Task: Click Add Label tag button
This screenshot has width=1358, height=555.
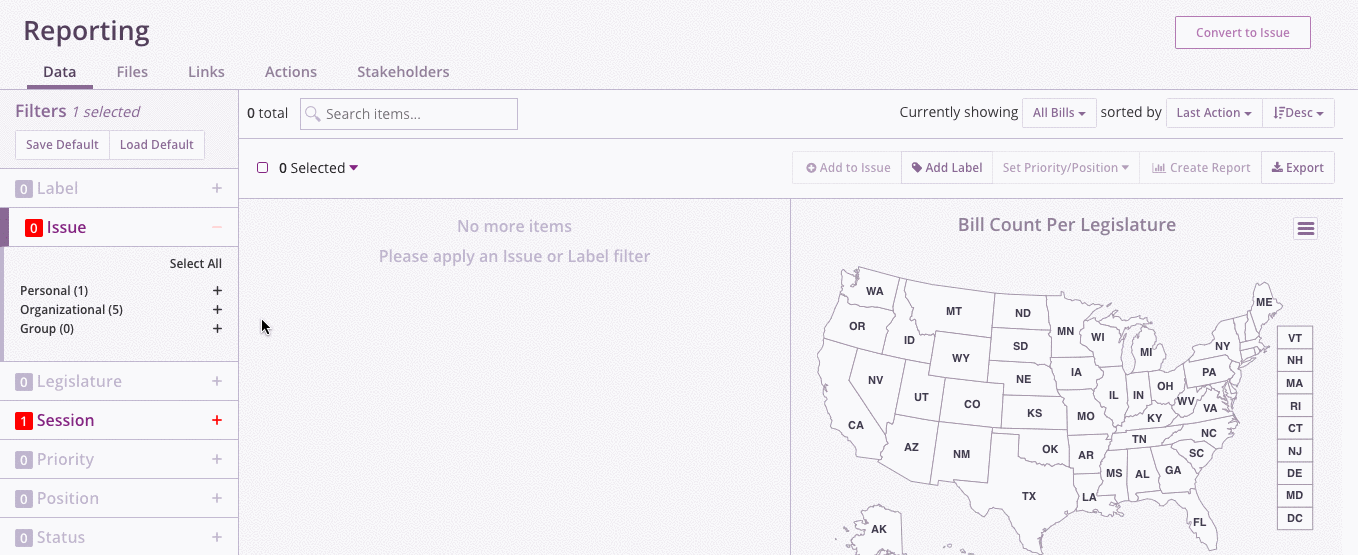Action: pyautogui.click(x=946, y=168)
